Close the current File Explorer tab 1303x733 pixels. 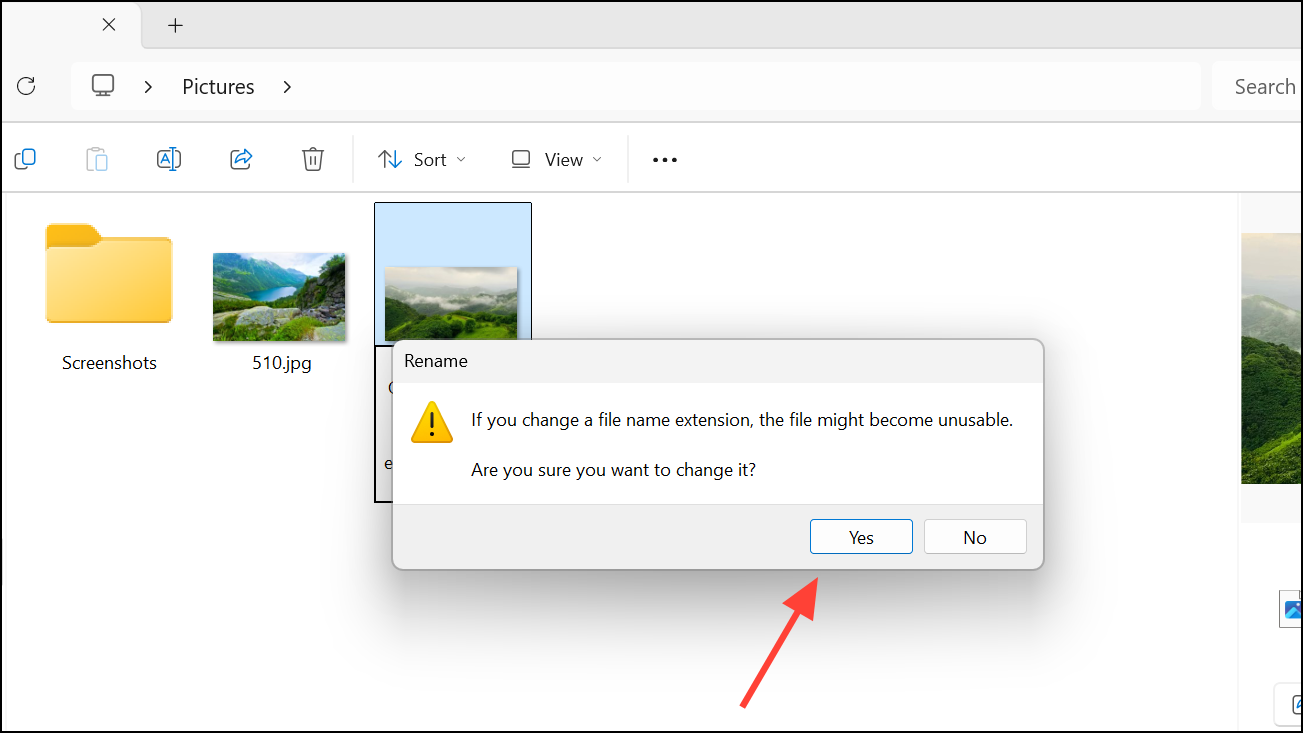109,25
